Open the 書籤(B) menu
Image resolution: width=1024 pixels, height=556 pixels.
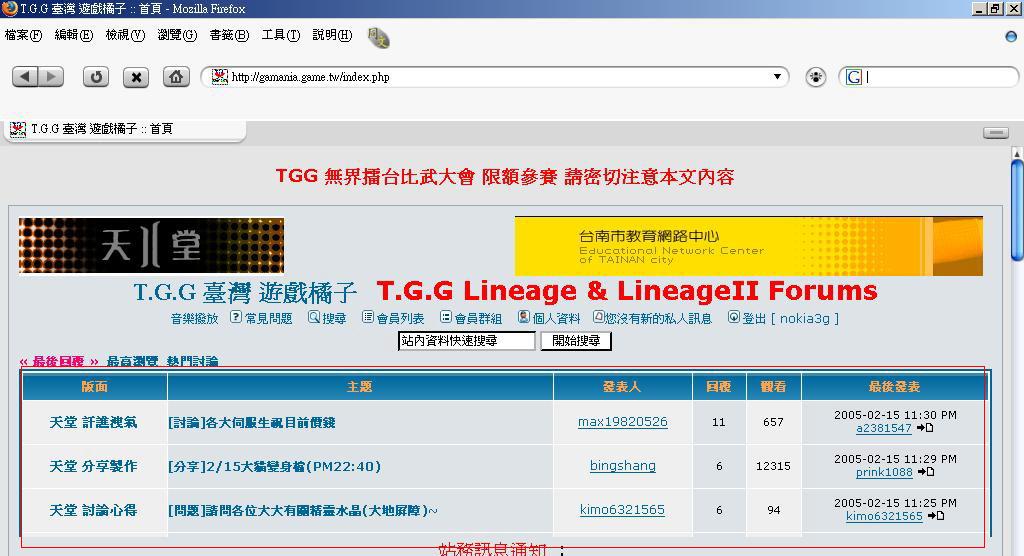click(x=229, y=35)
